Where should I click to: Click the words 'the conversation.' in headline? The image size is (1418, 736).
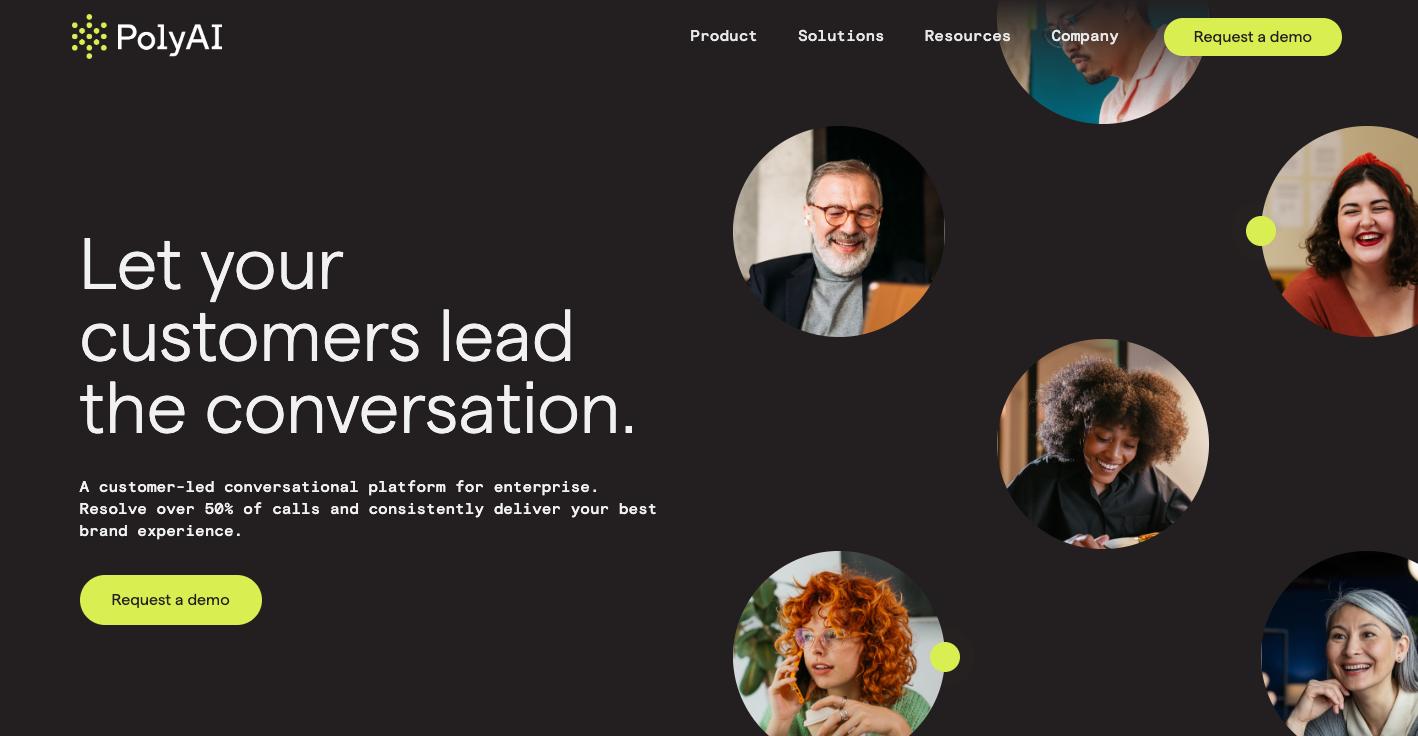pos(357,410)
